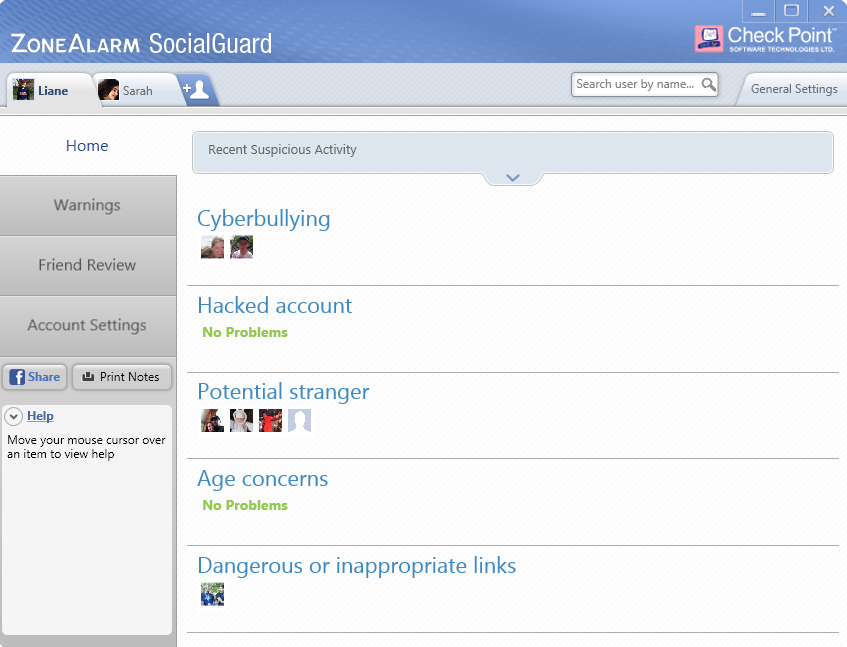Viewport: 847px width, 647px height.
Task: Open the Help link
Action: click(x=40, y=416)
